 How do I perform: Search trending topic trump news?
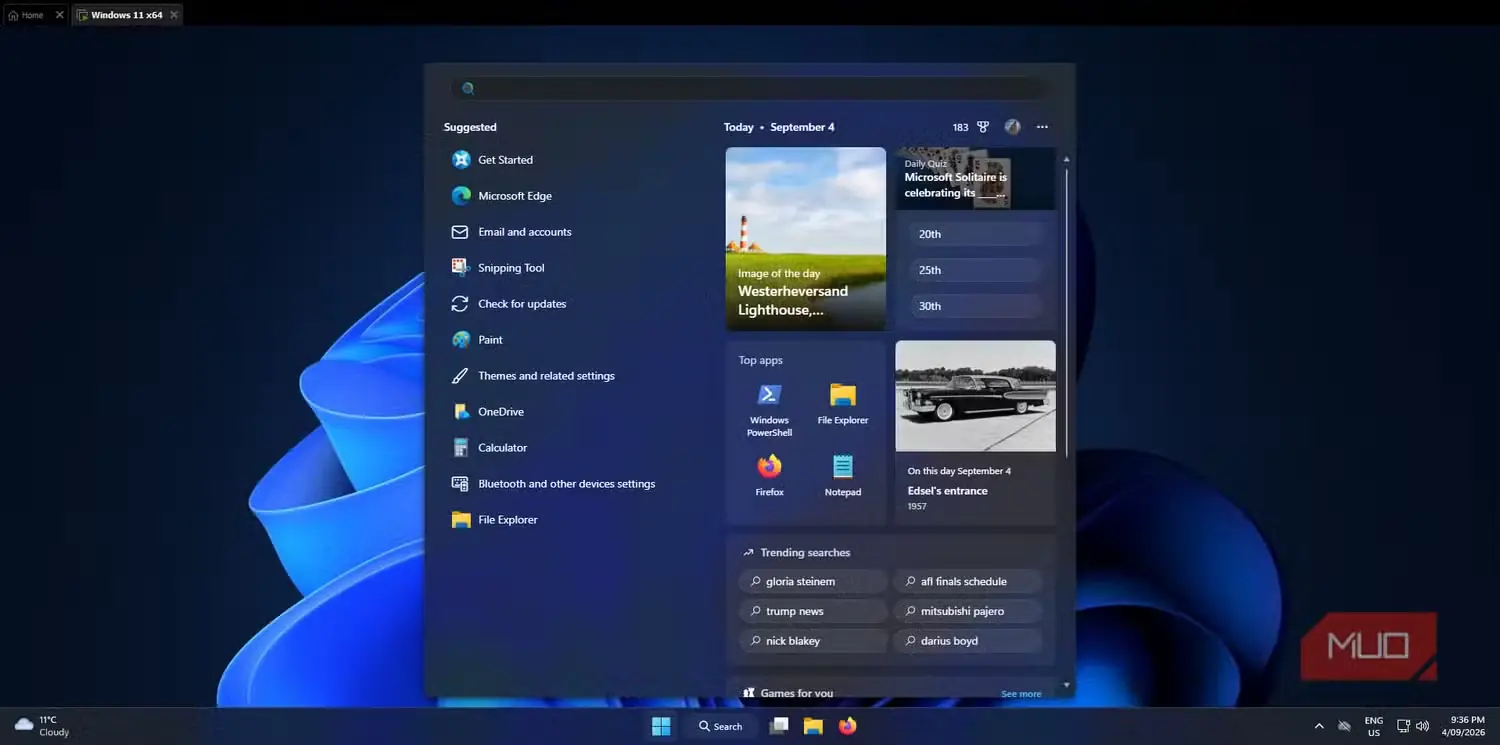coord(813,611)
